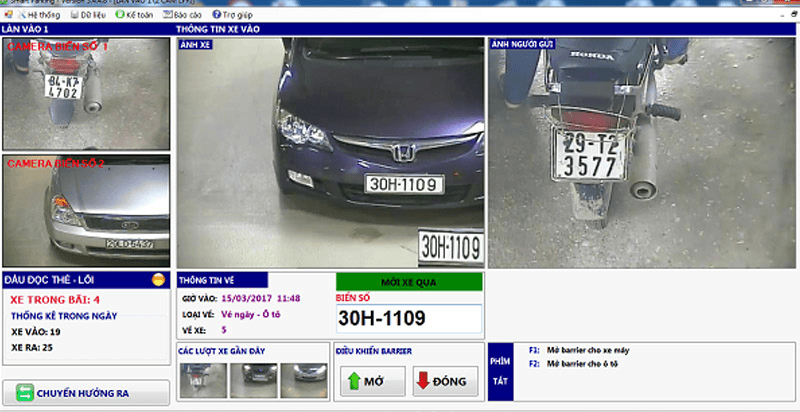Click the blue question-mark help icon

click(x=216, y=15)
